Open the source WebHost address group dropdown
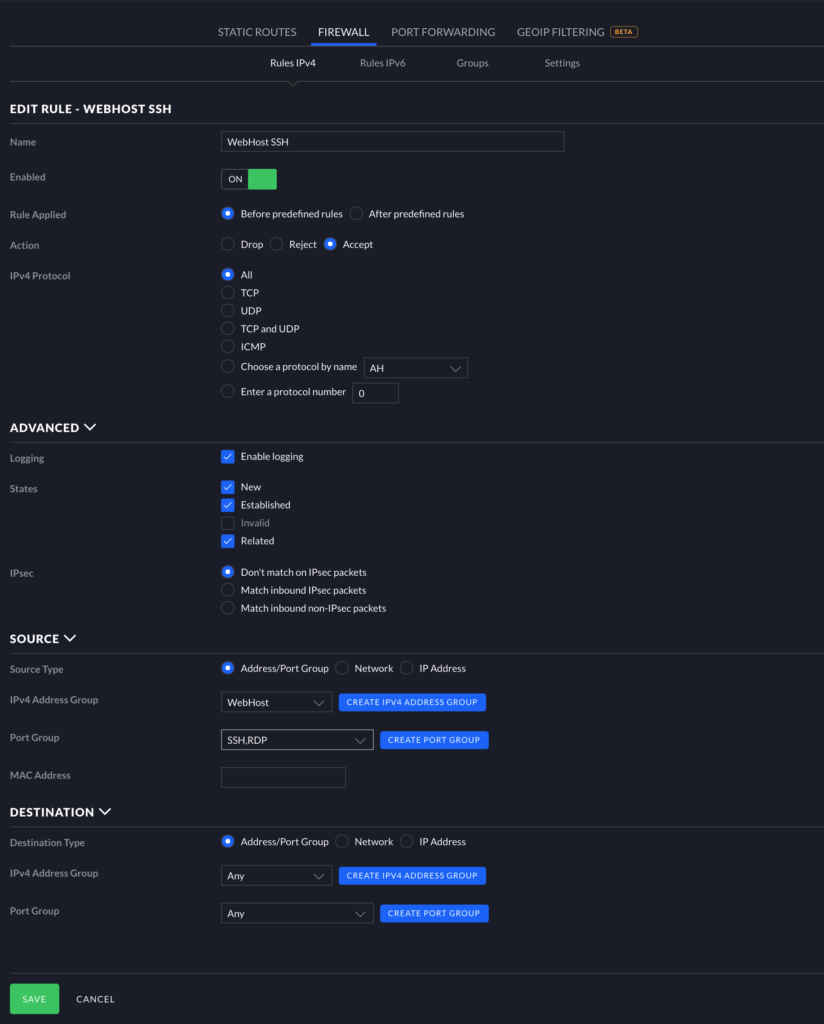 pos(276,703)
